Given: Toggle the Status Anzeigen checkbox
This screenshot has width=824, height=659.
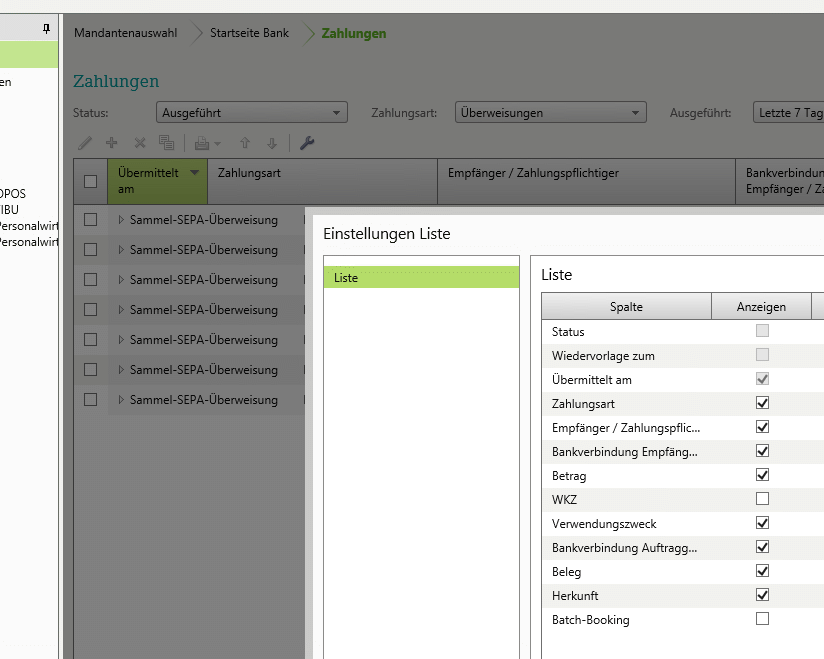Looking at the screenshot, I should tap(763, 331).
